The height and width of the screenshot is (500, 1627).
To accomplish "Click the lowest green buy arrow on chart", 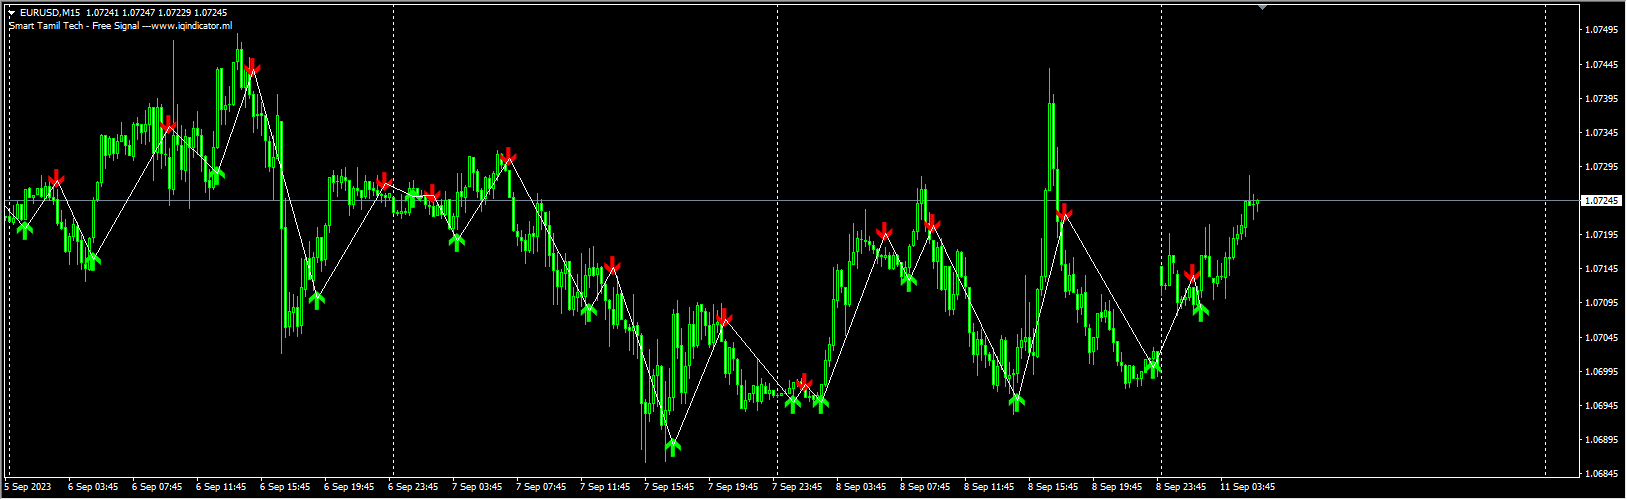I will (x=673, y=446).
